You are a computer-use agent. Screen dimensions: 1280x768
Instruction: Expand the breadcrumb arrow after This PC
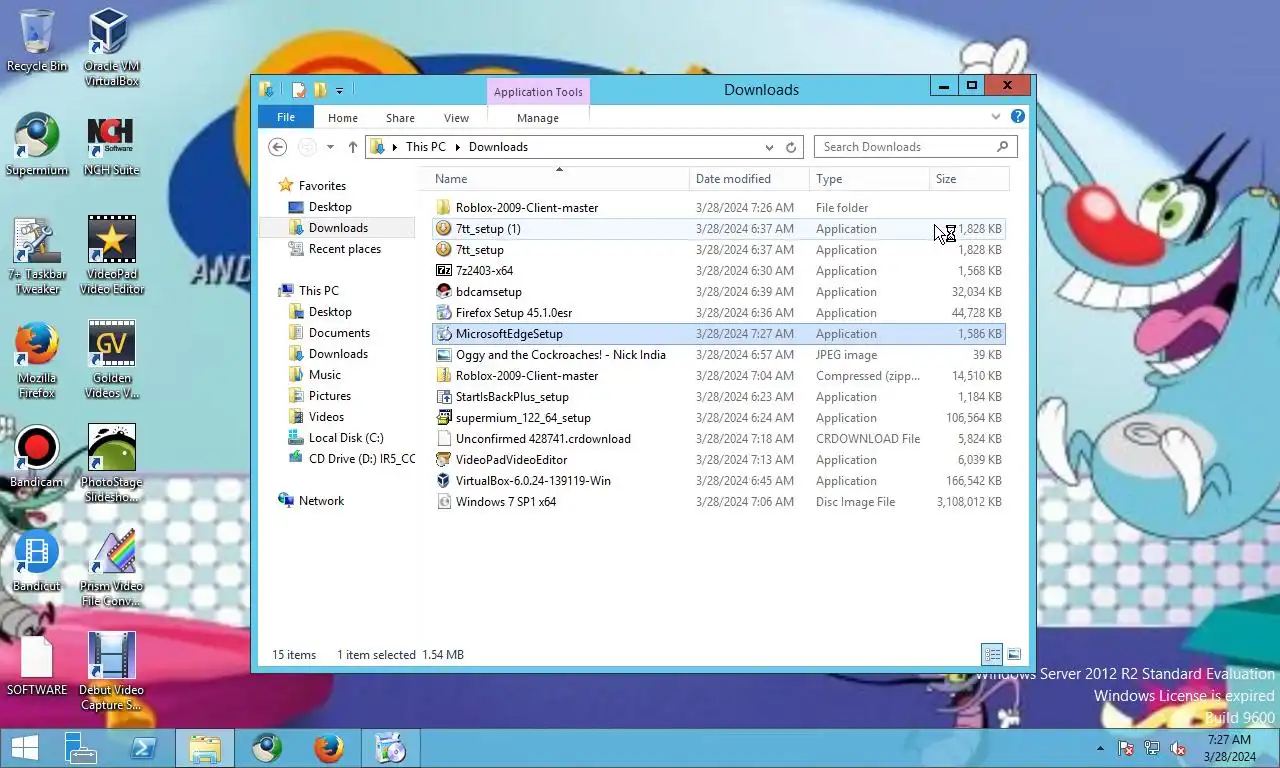[x=458, y=147]
